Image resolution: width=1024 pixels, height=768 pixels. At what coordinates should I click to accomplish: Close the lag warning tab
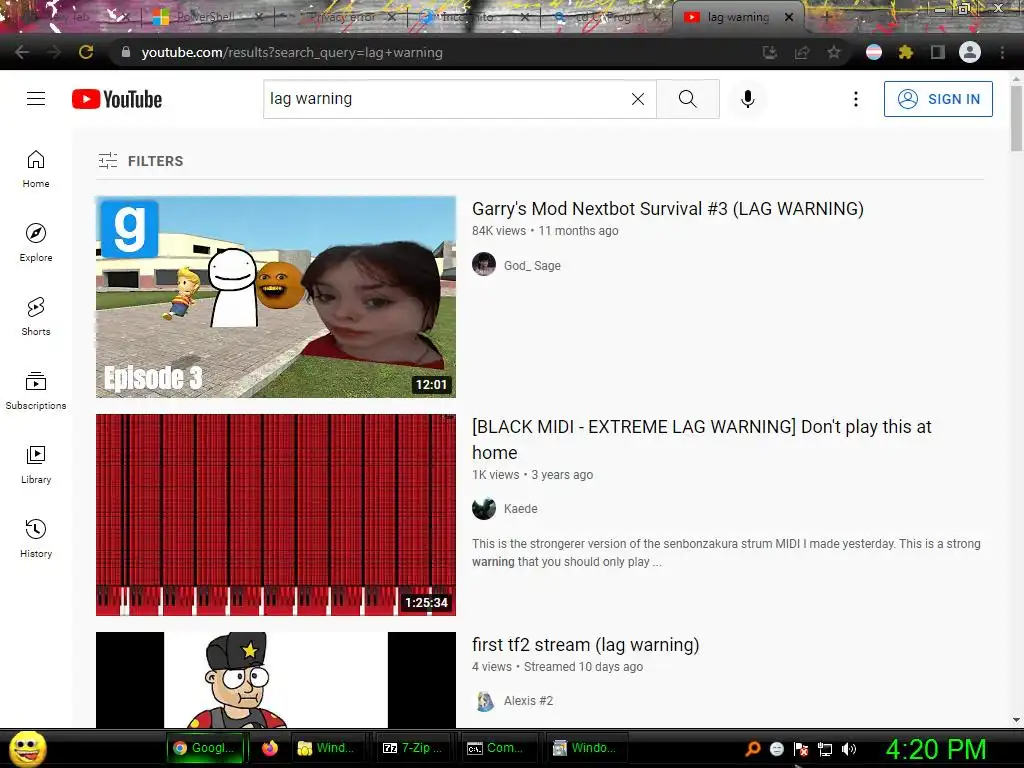coord(789,17)
